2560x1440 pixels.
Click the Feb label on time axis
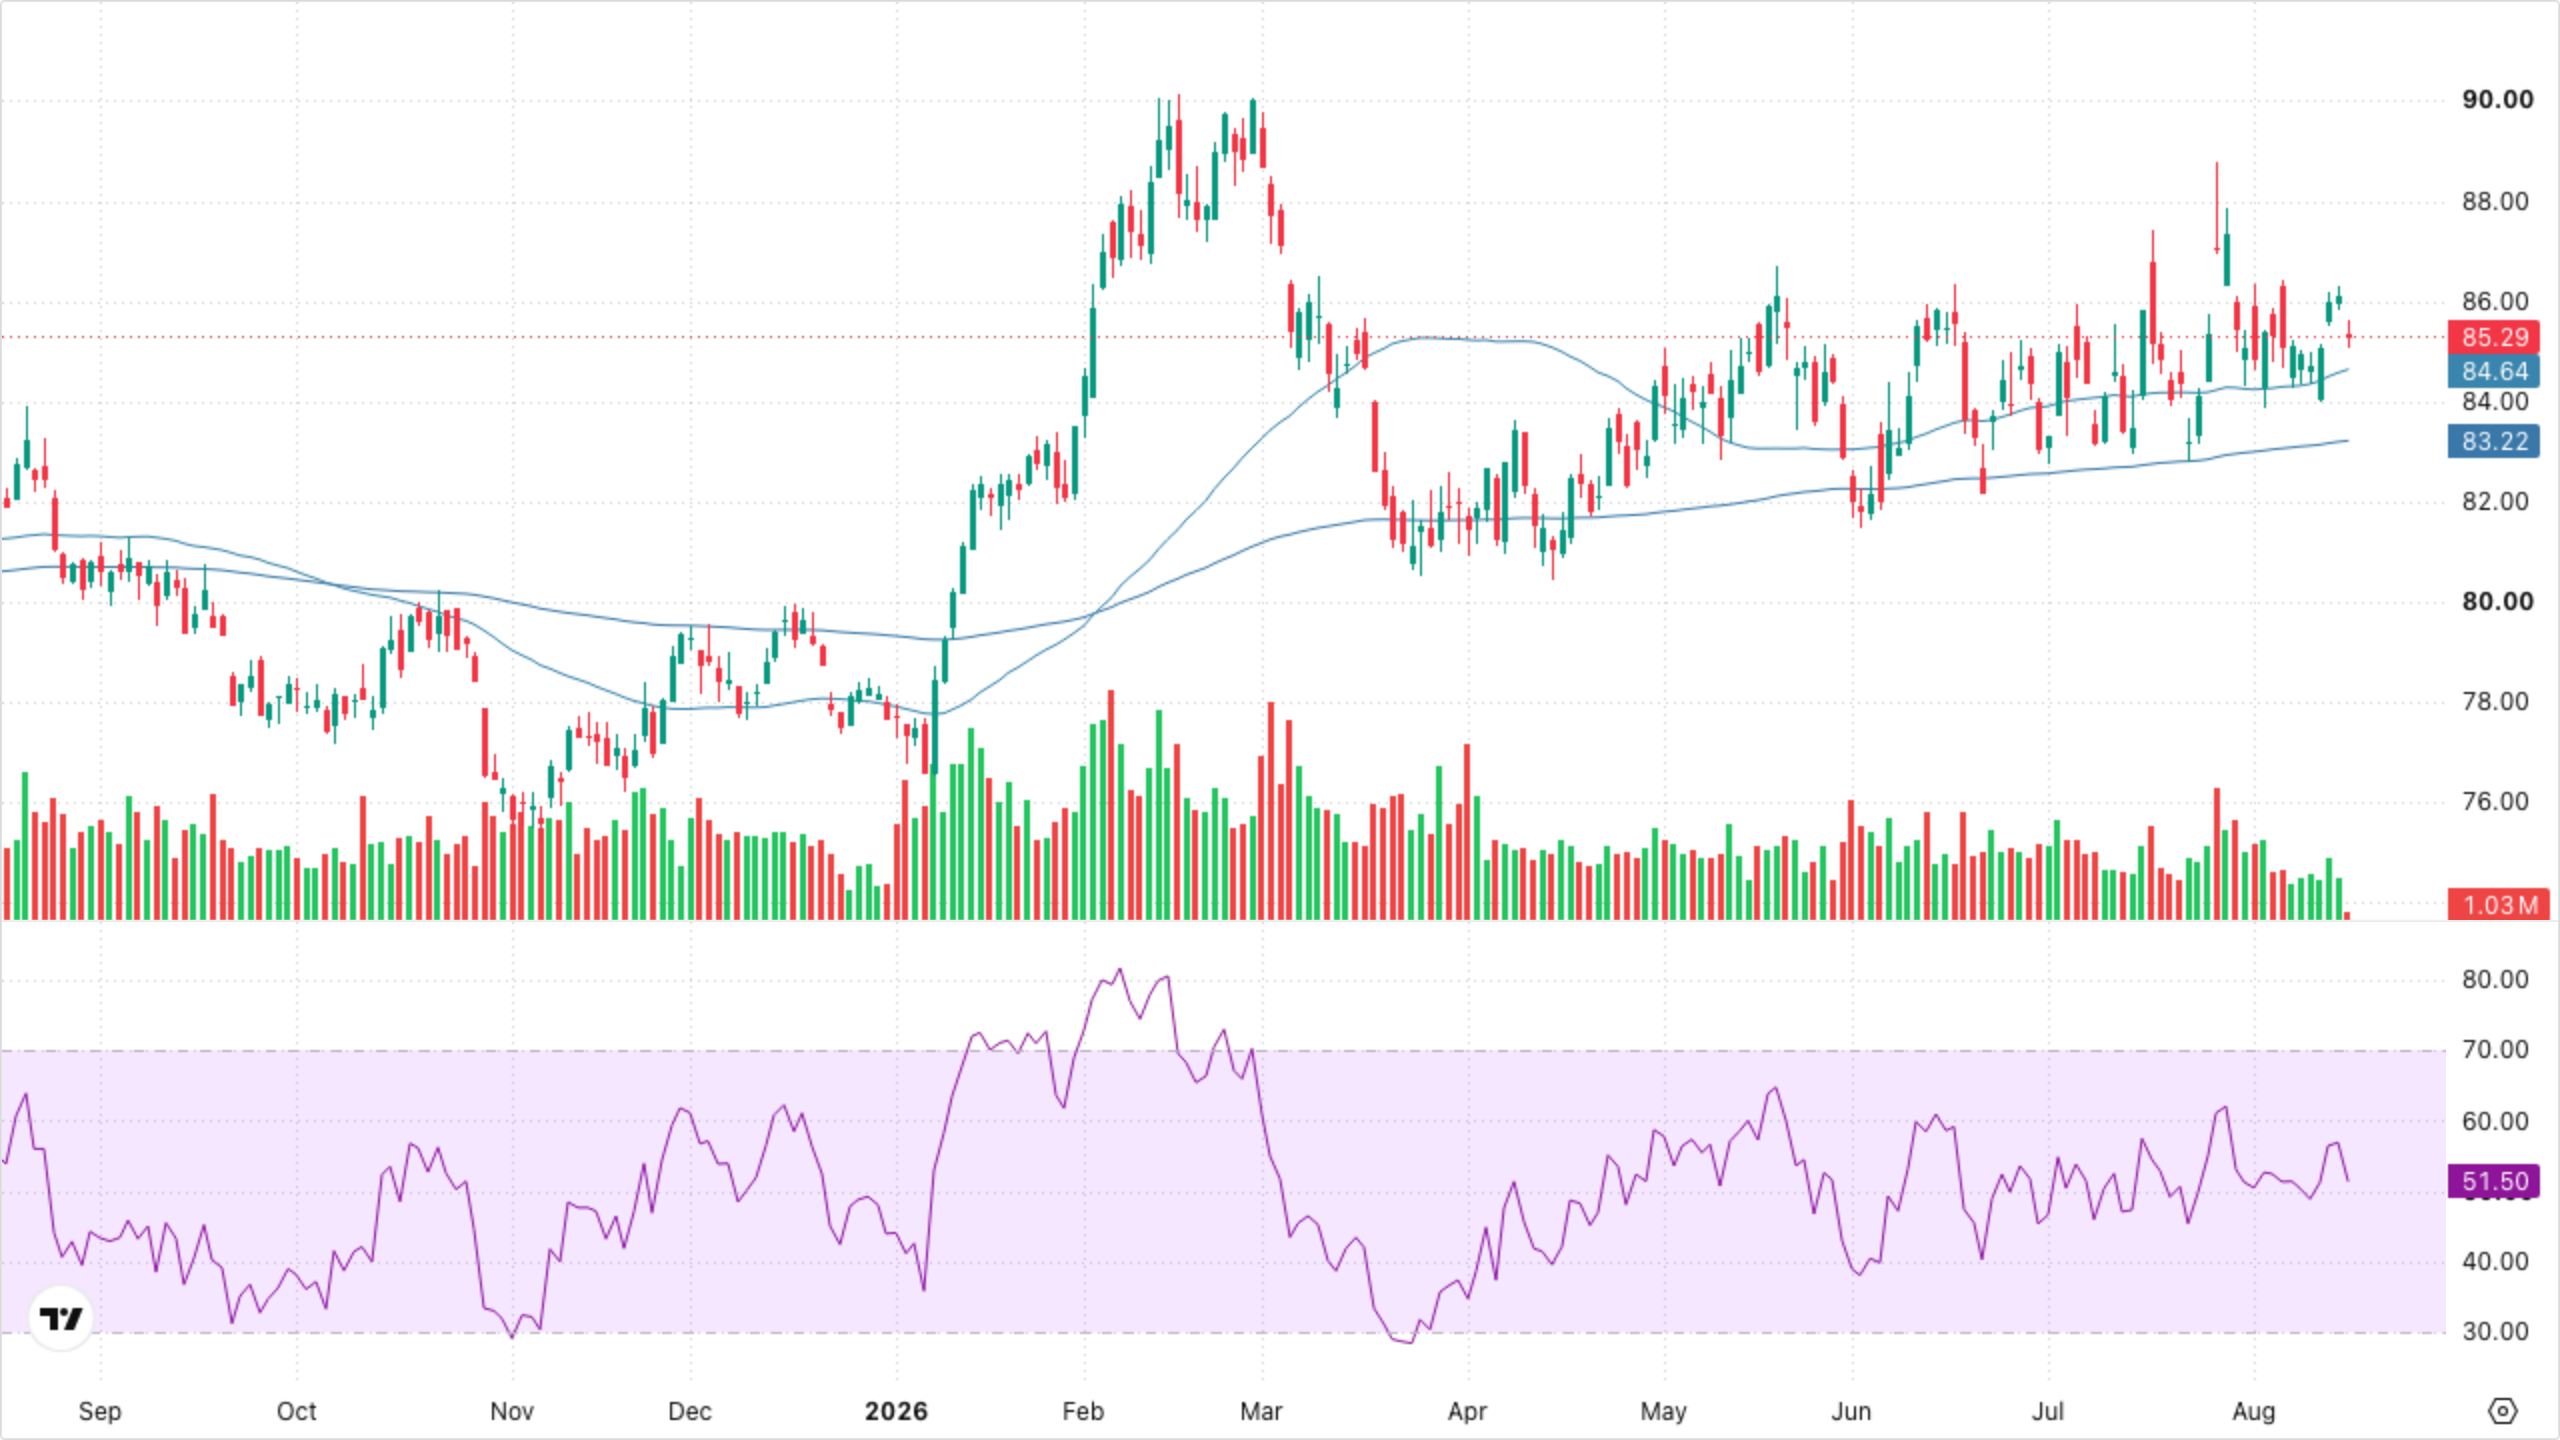[1083, 1412]
